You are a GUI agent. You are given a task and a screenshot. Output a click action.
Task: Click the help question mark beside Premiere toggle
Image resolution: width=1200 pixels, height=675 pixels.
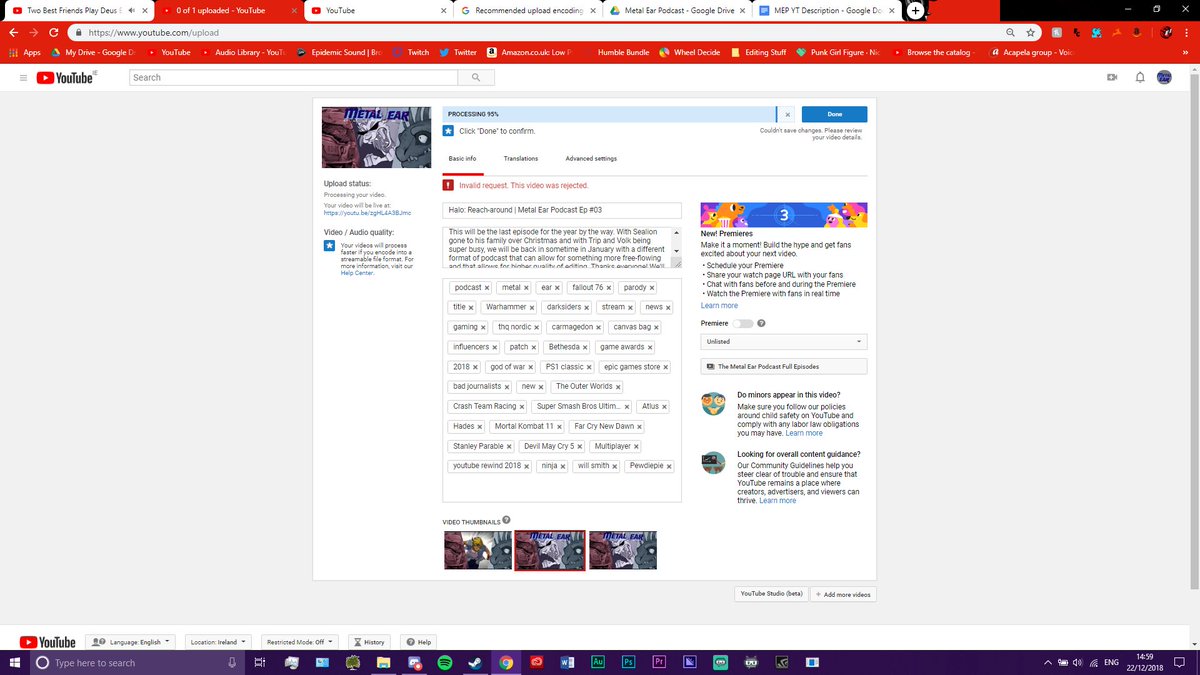(x=762, y=324)
